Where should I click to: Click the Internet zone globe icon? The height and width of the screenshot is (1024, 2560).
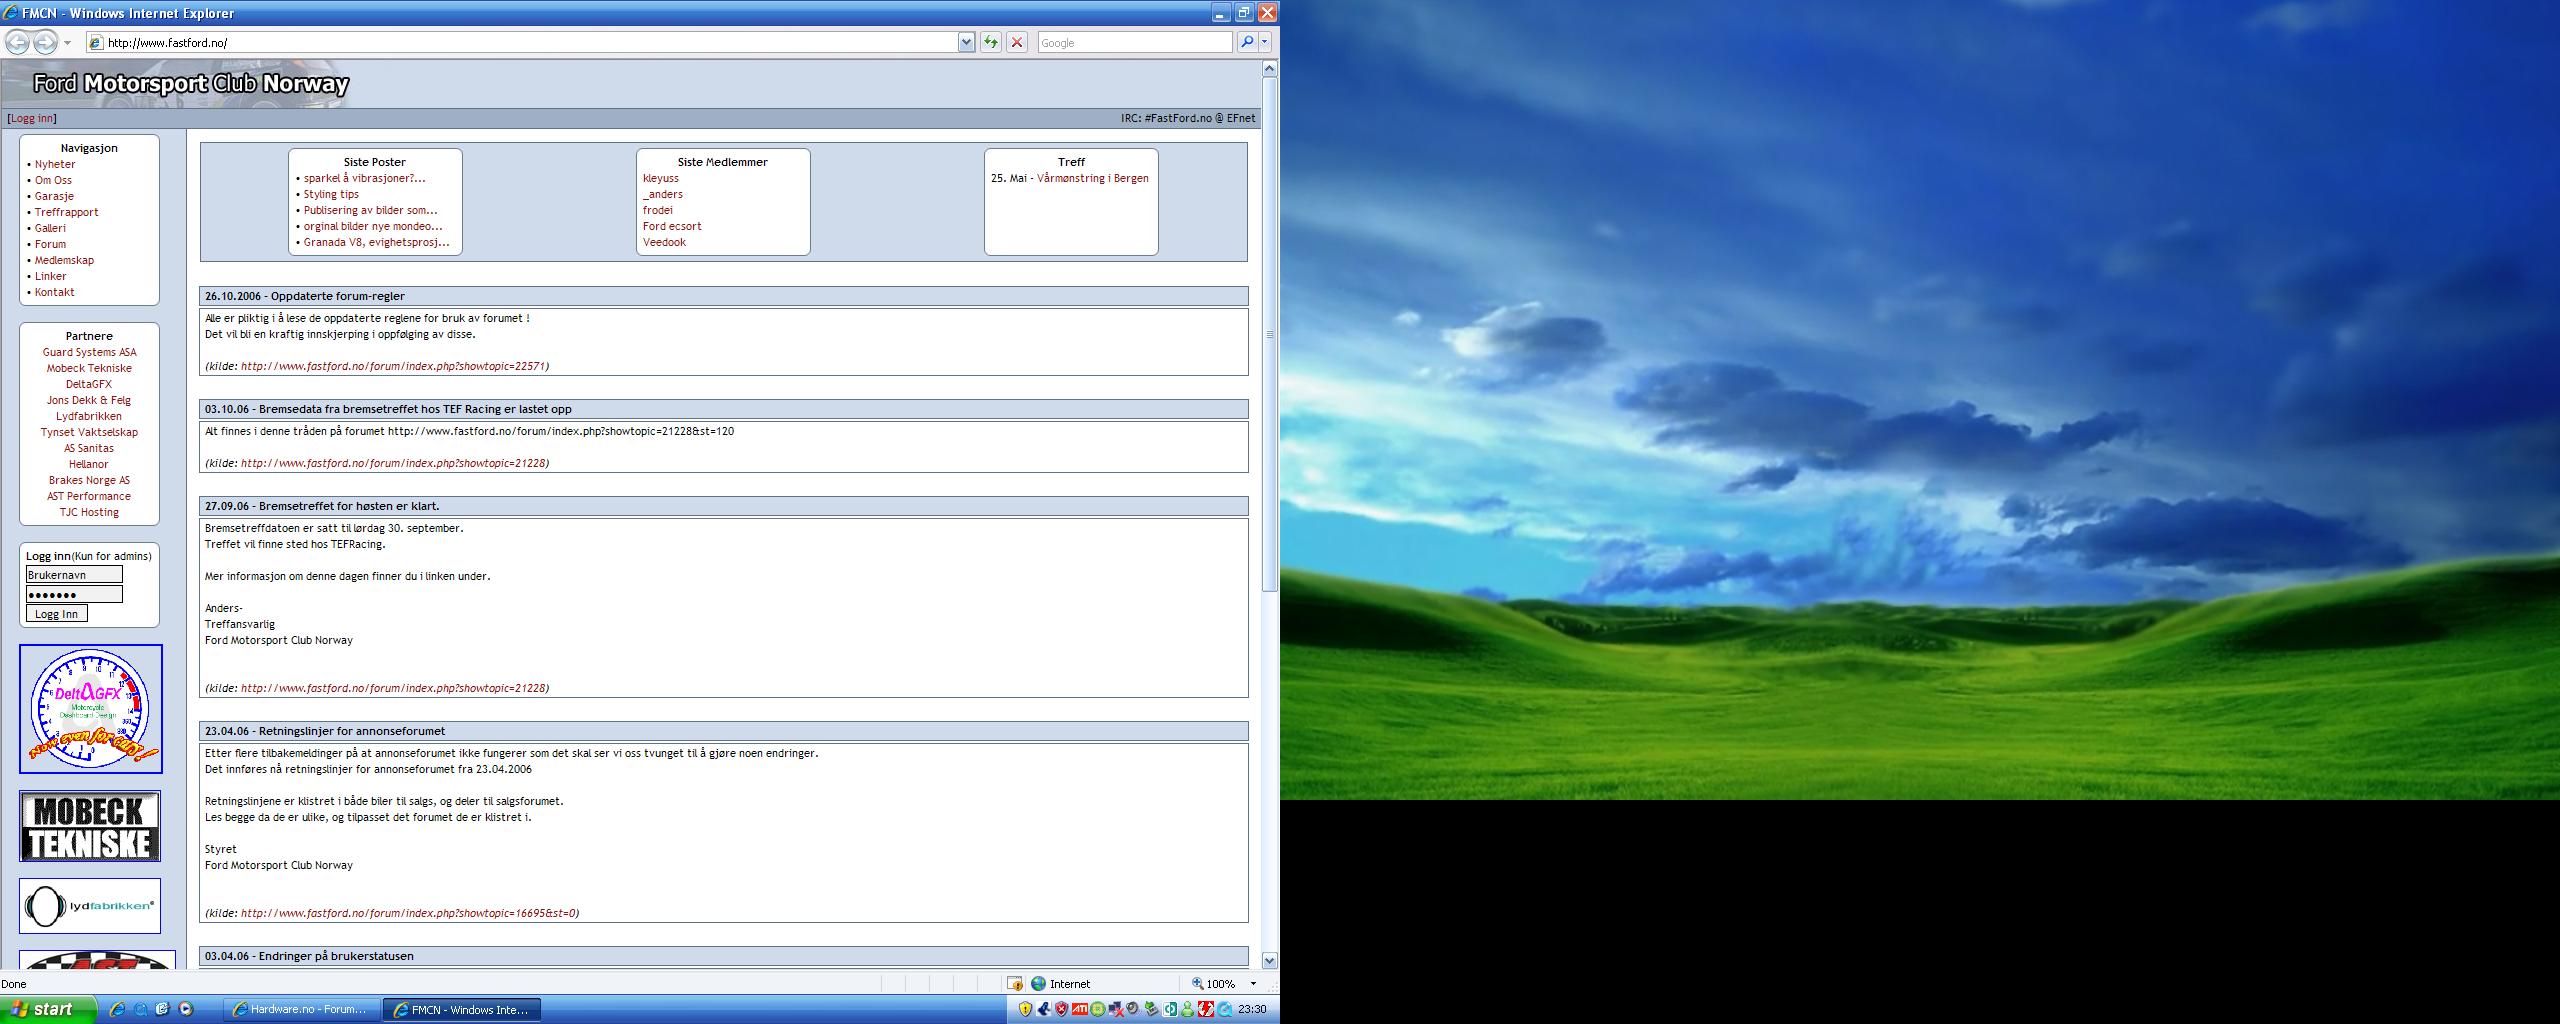tap(1039, 984)
